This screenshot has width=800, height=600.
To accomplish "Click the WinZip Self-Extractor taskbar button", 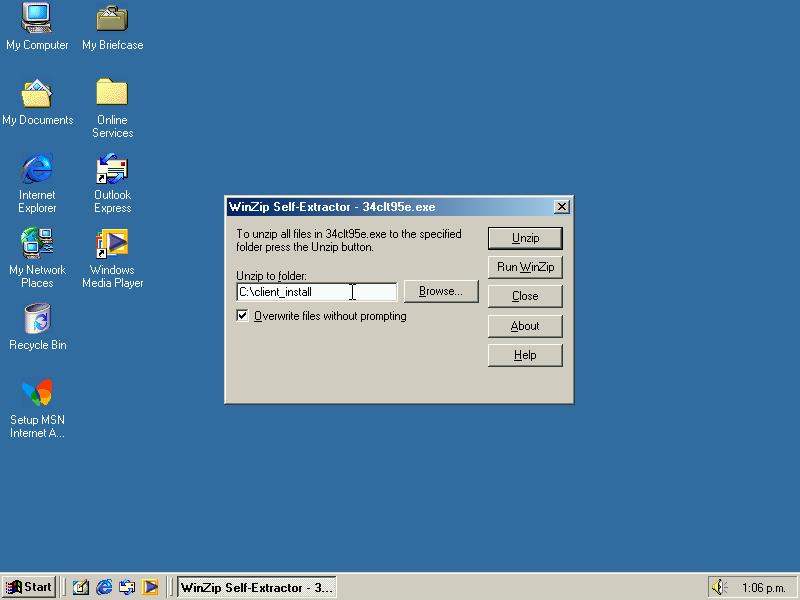I will [257, 587].
